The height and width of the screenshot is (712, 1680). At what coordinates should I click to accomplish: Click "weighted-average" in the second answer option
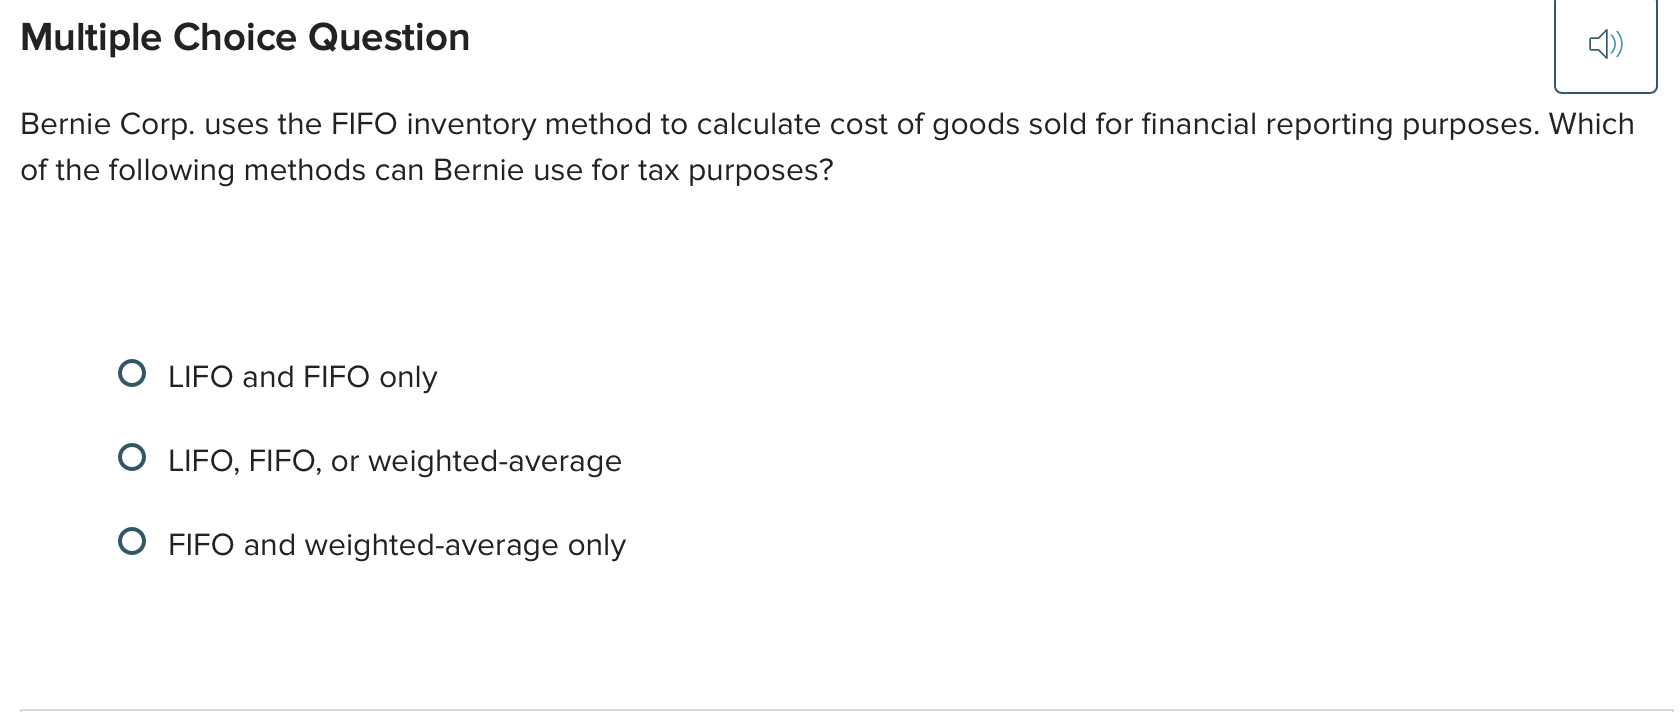click(494, 461)
